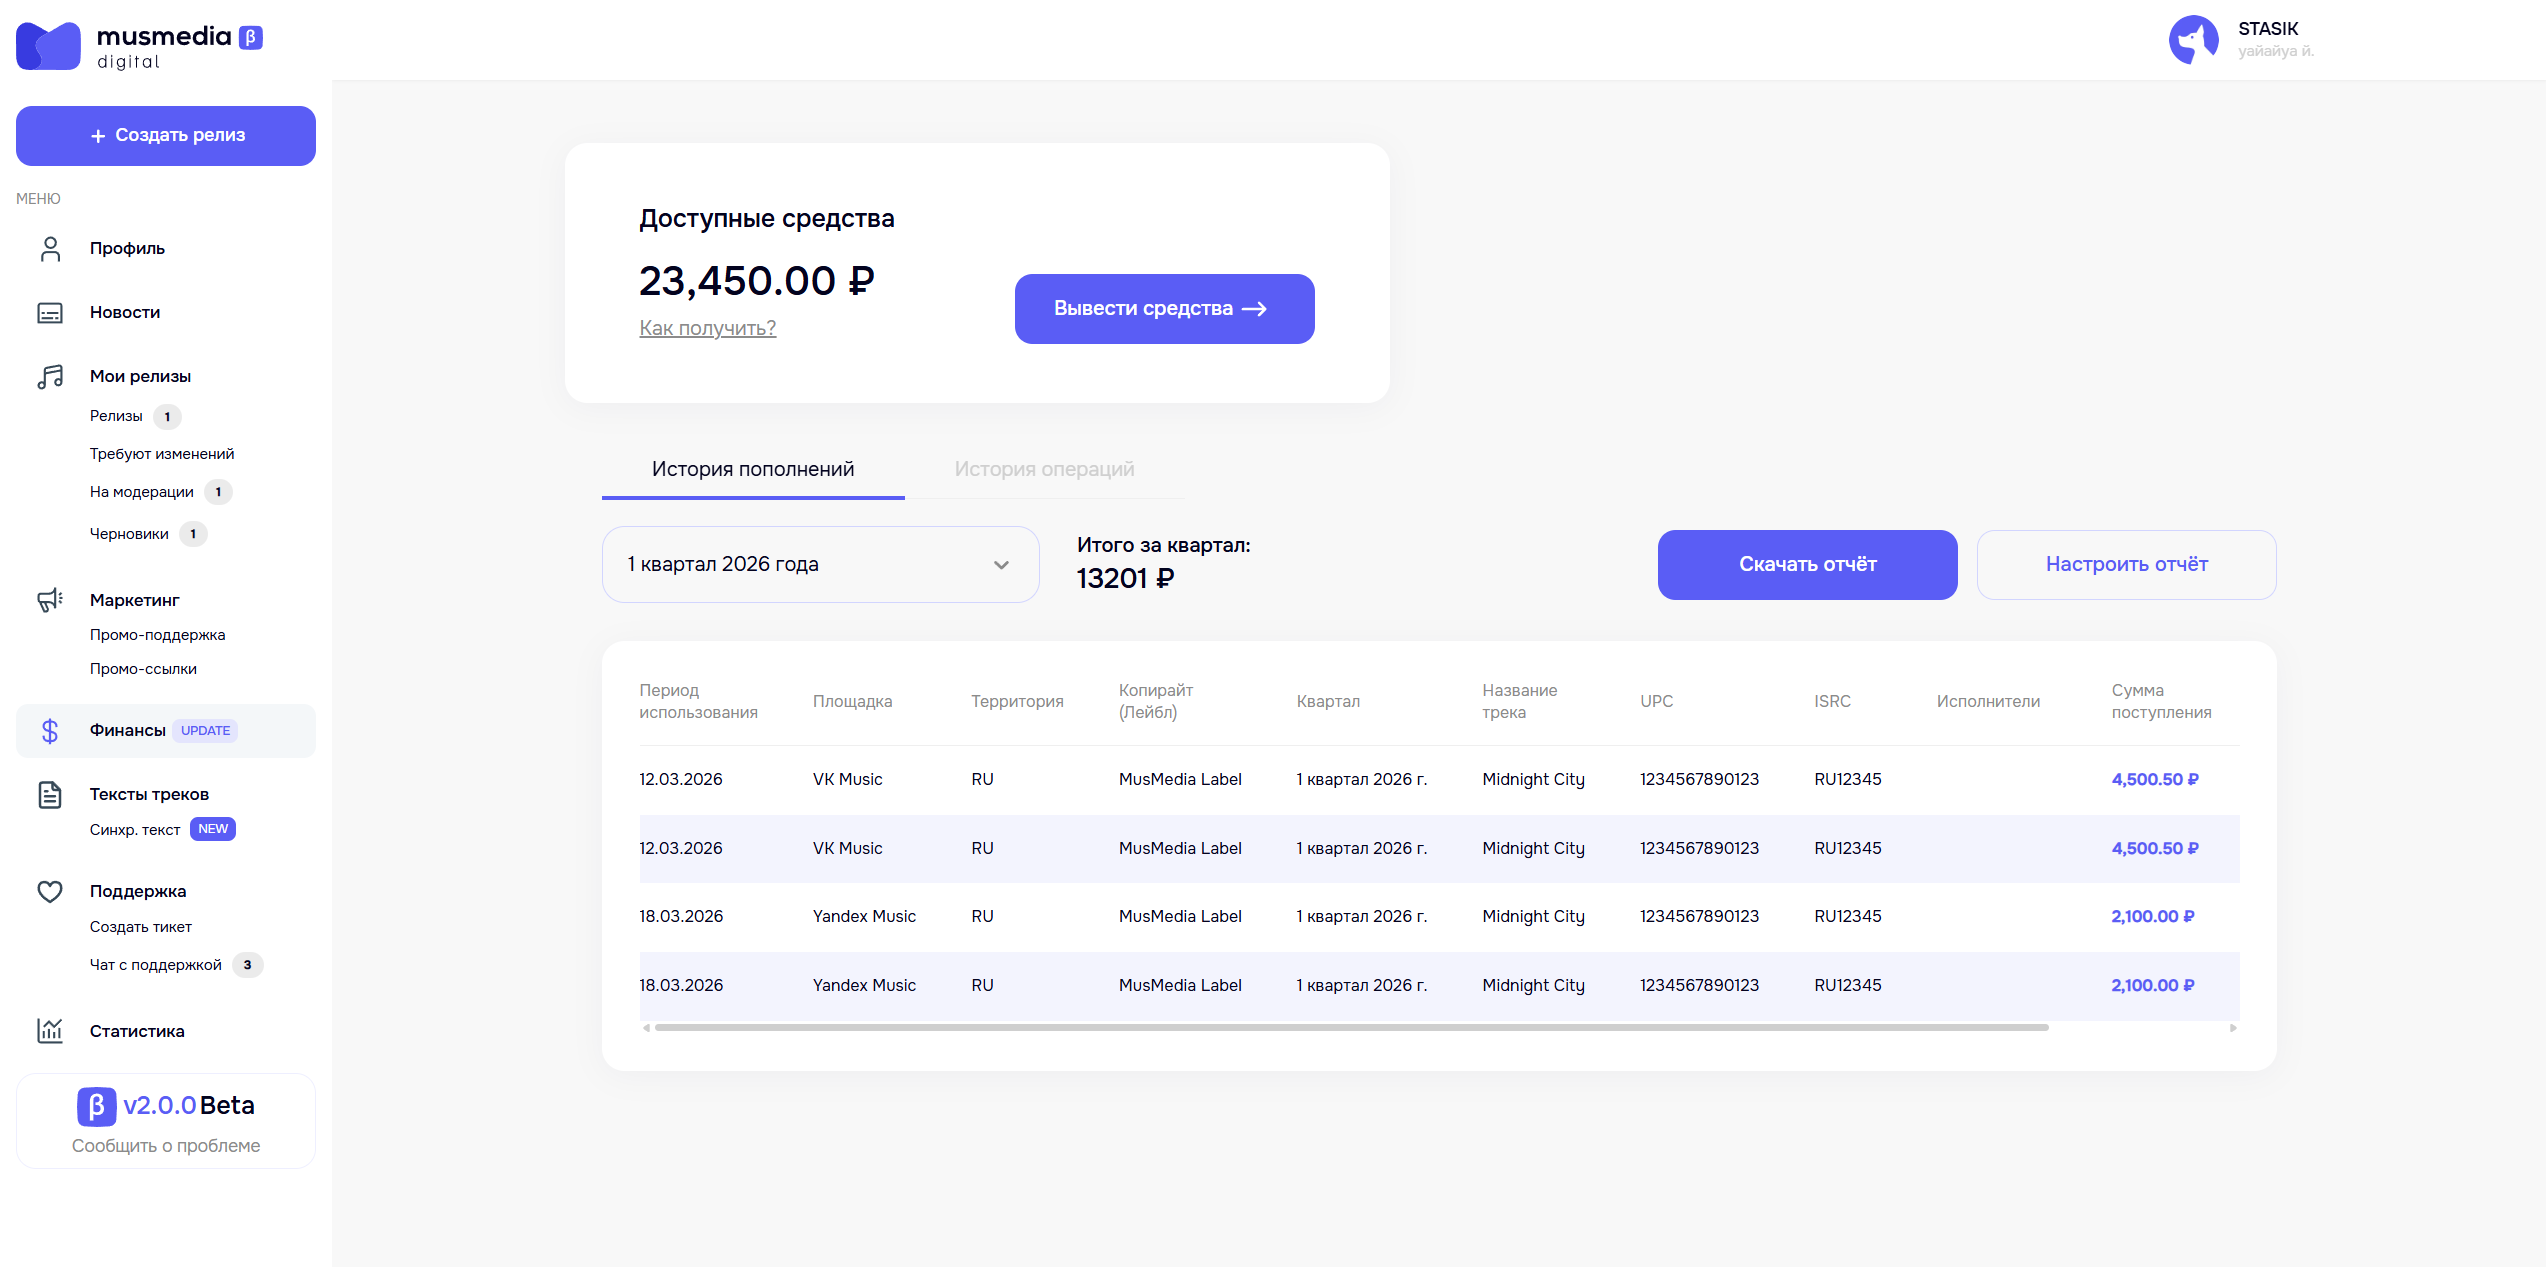
Task: Open Тексты треков menu section
Action: (x=149, y=795)
